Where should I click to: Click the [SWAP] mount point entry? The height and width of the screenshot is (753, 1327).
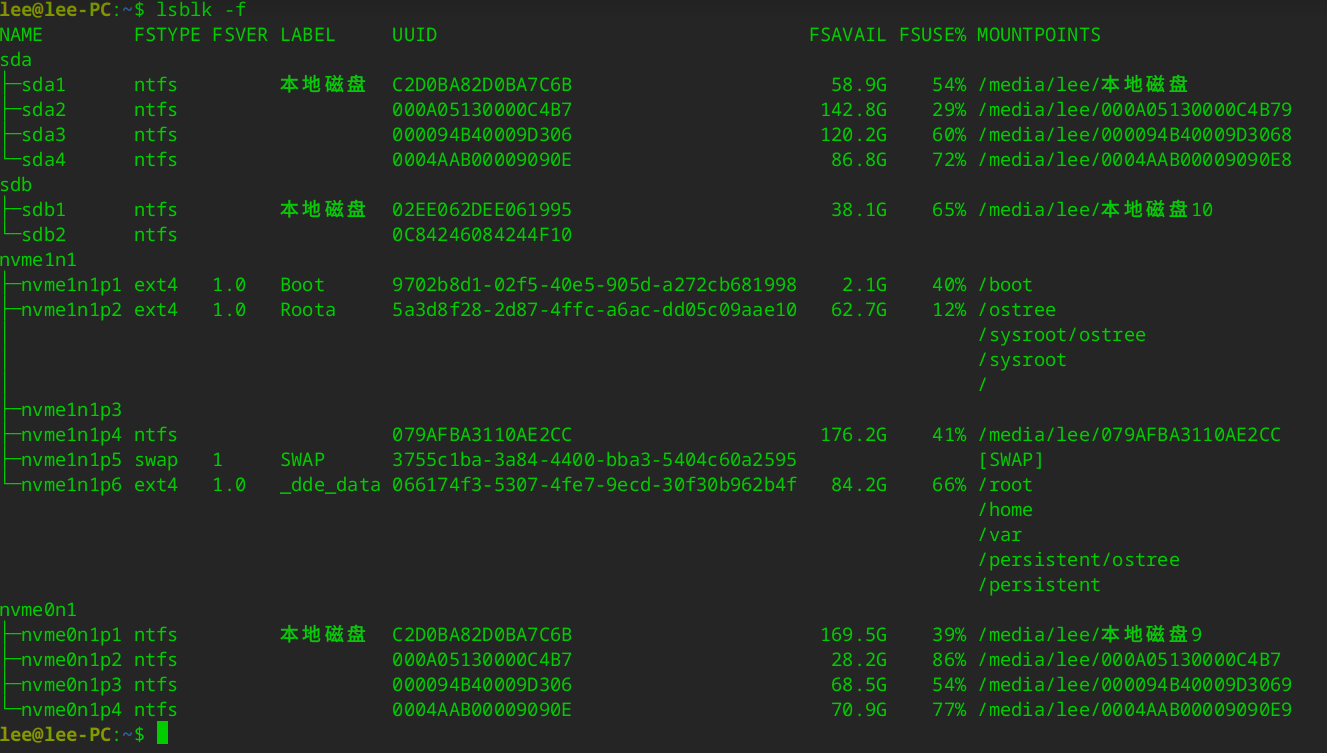click(x=1010, y=460)
